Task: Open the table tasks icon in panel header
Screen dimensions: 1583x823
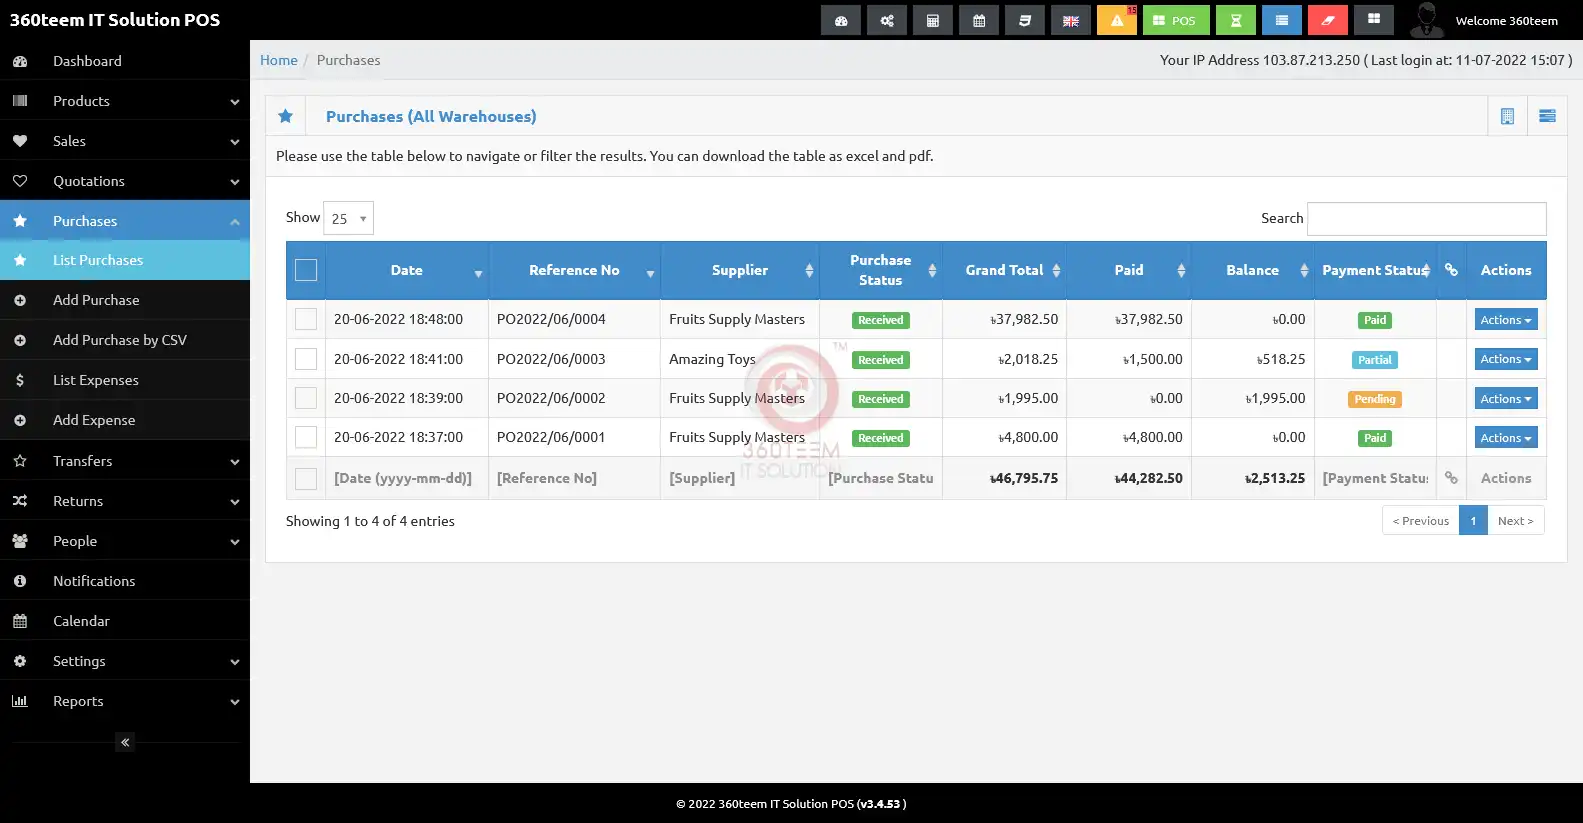Action: click(x=1547, y=116)
